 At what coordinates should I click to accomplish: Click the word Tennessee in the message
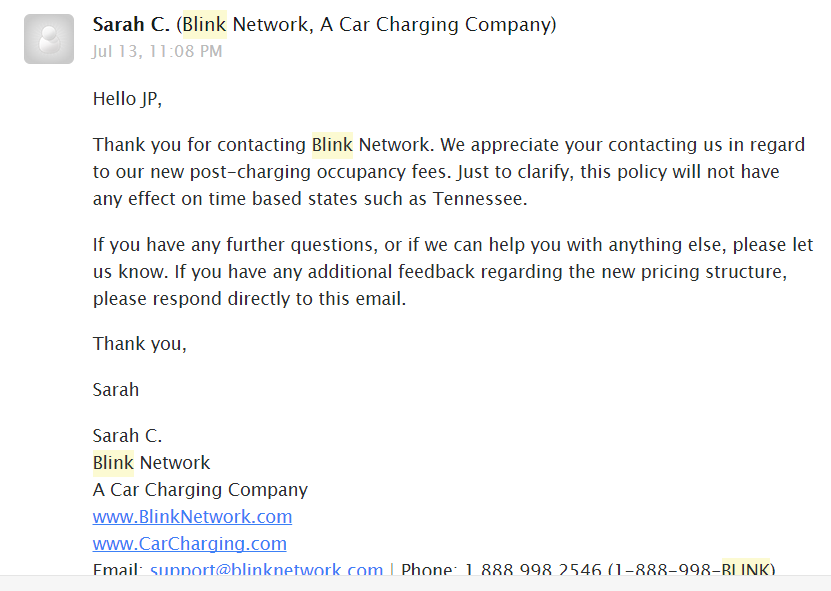point(478,199)
